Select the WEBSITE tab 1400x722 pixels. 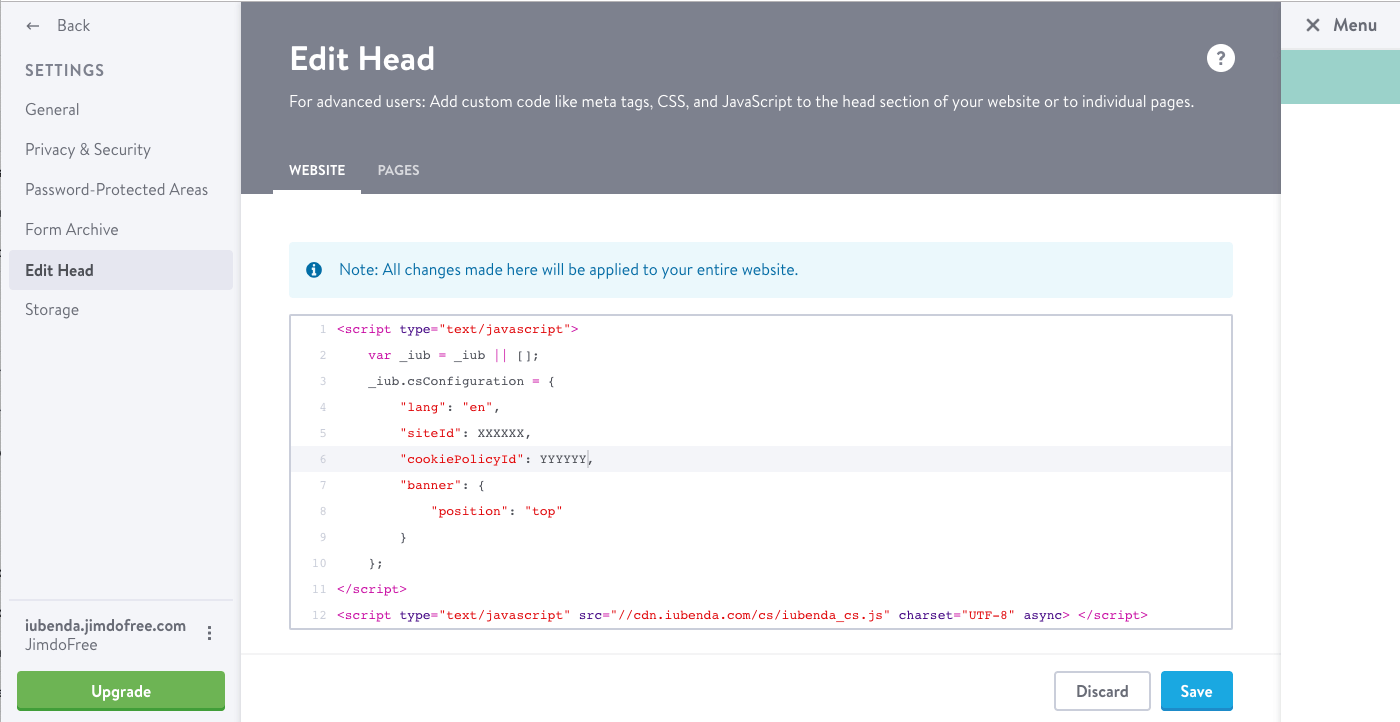317,170
